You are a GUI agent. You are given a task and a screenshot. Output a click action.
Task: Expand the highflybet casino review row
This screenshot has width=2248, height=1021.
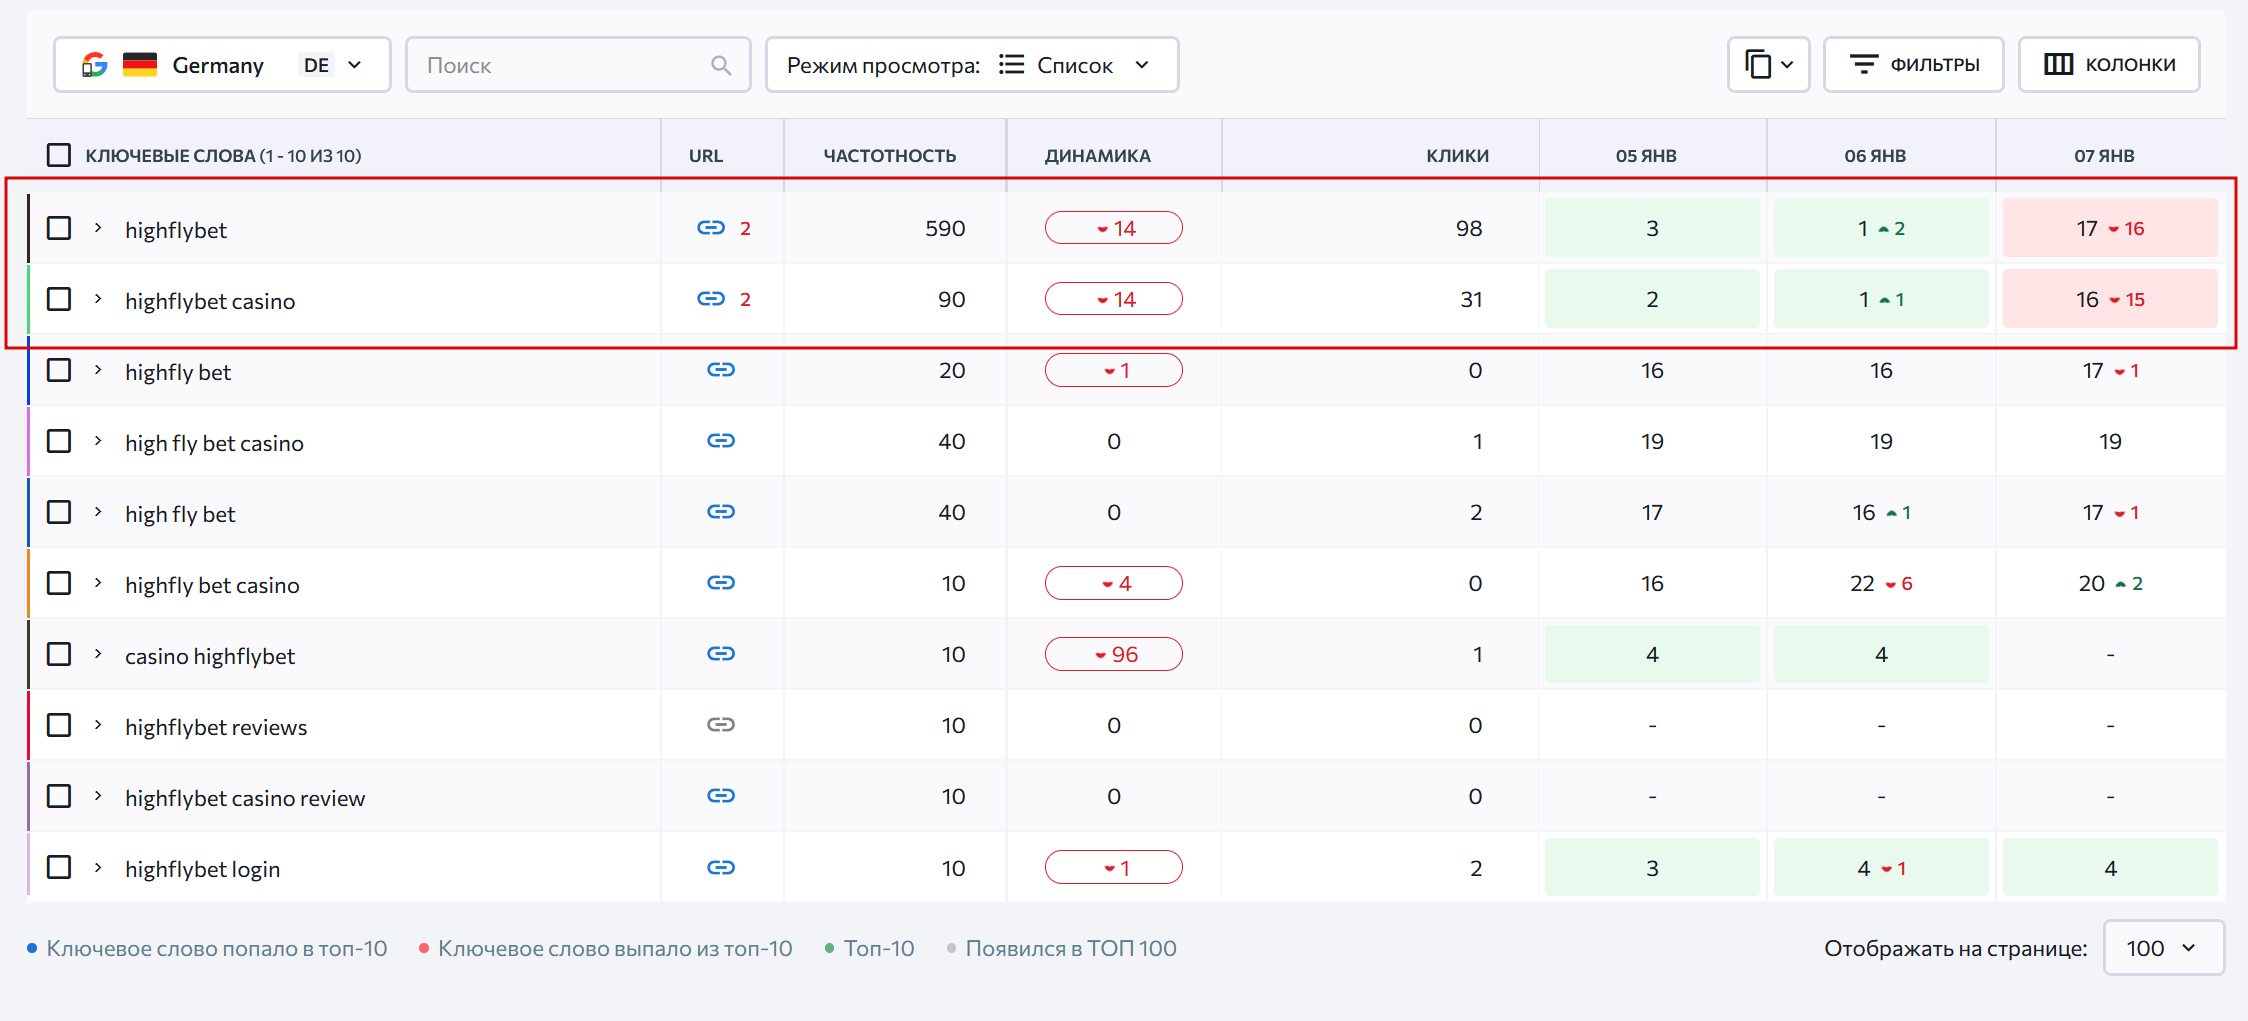click(98, 796)
